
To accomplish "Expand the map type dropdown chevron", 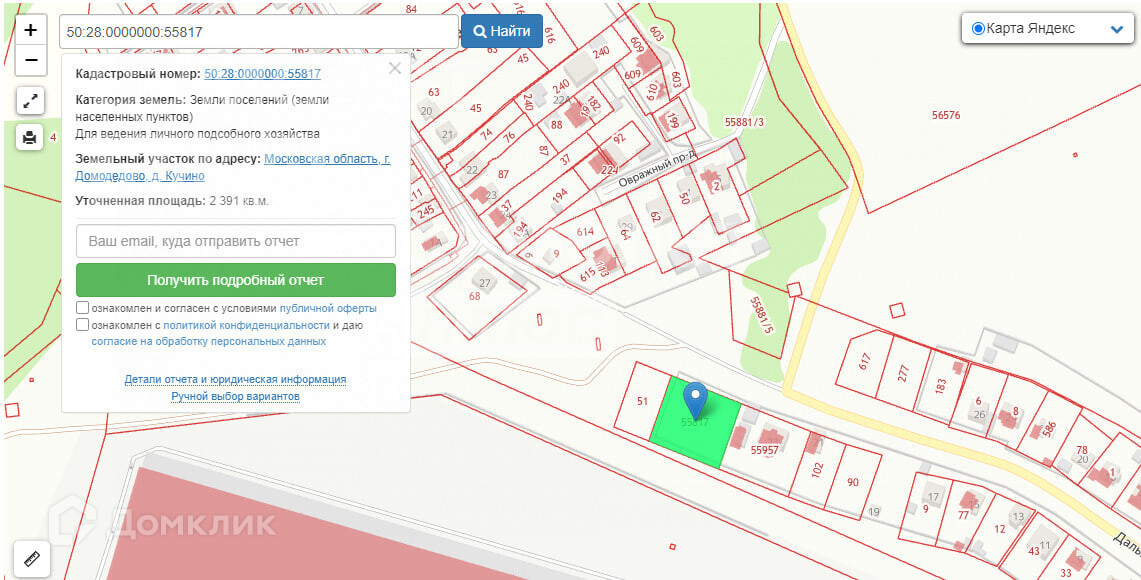I will point(1117,29).
